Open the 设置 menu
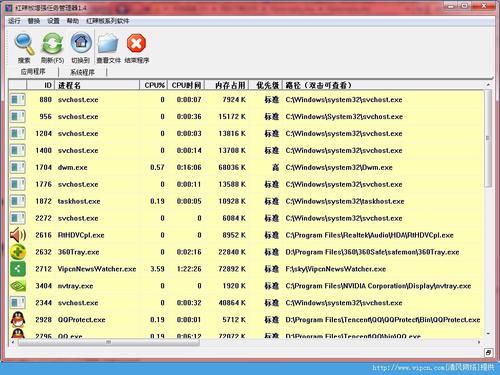500x375 pixels. coord(53,21)
